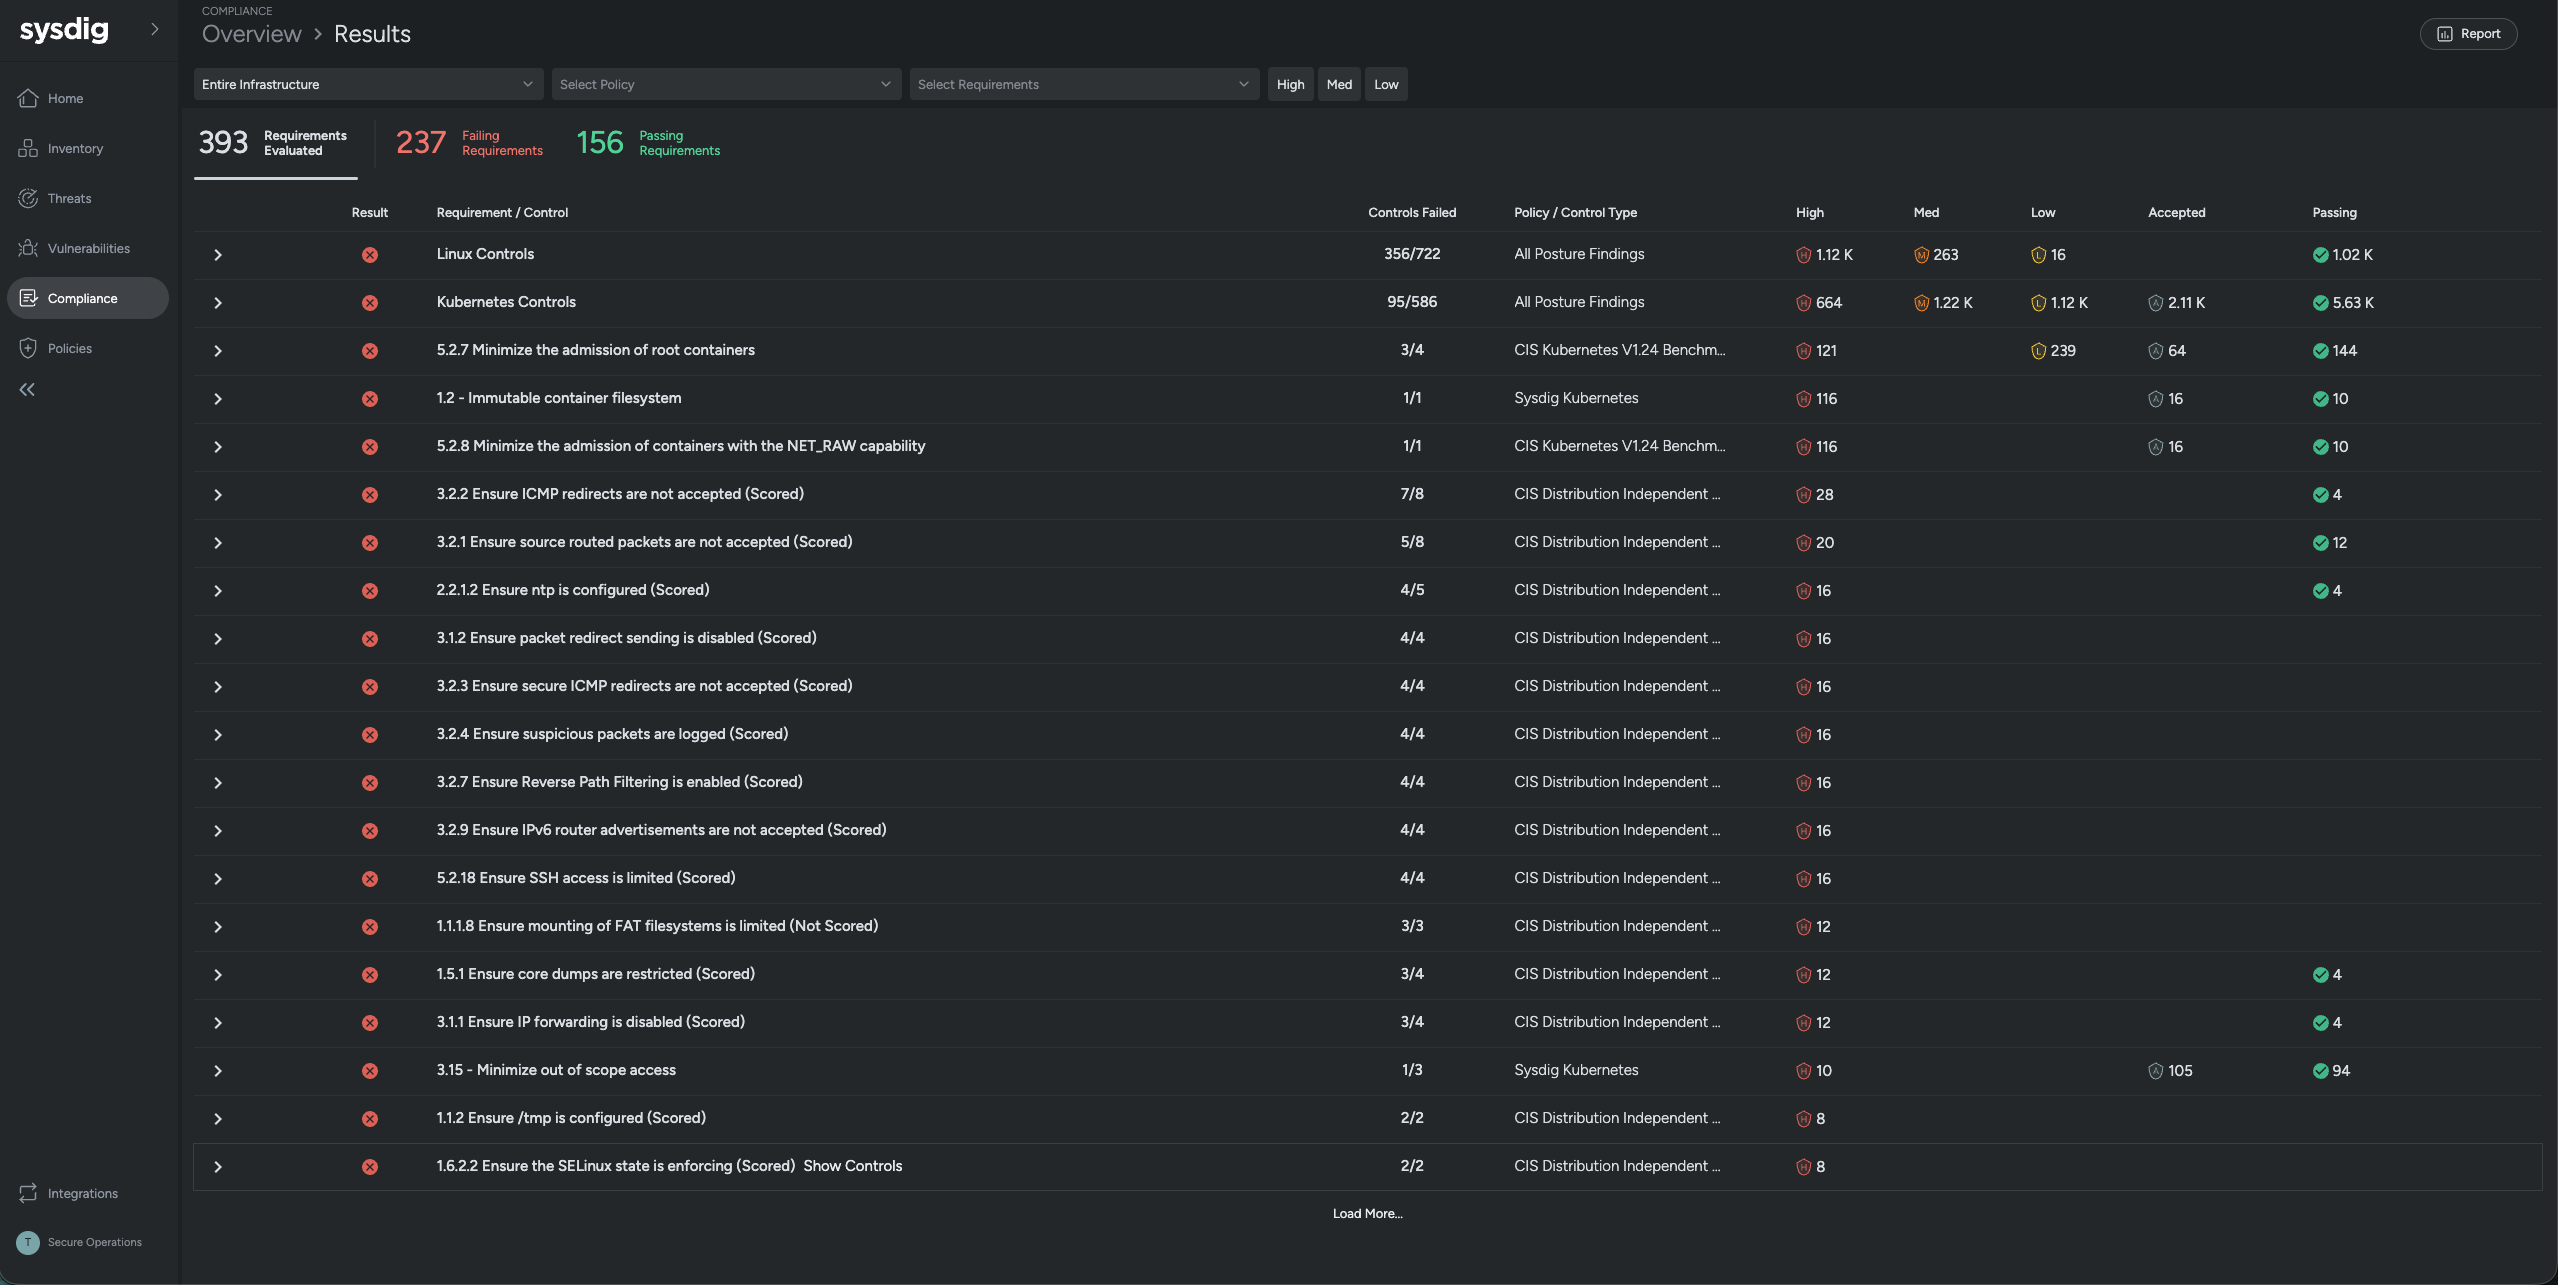Click the Secure Operations user avatar
This screenshot has width=2558, height=1285.
pos(28,1242)
